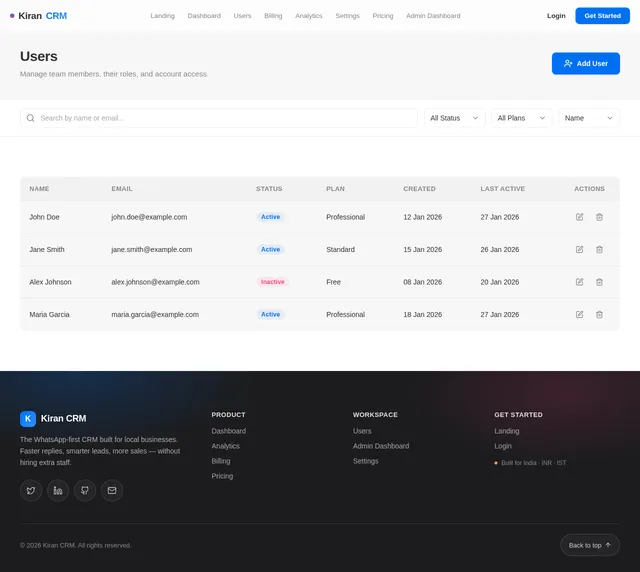Image resolution: width=640 pixels, height=572 pixels.
Task: Click jane.smith@example.com email cell
Action: click(151, 249)
